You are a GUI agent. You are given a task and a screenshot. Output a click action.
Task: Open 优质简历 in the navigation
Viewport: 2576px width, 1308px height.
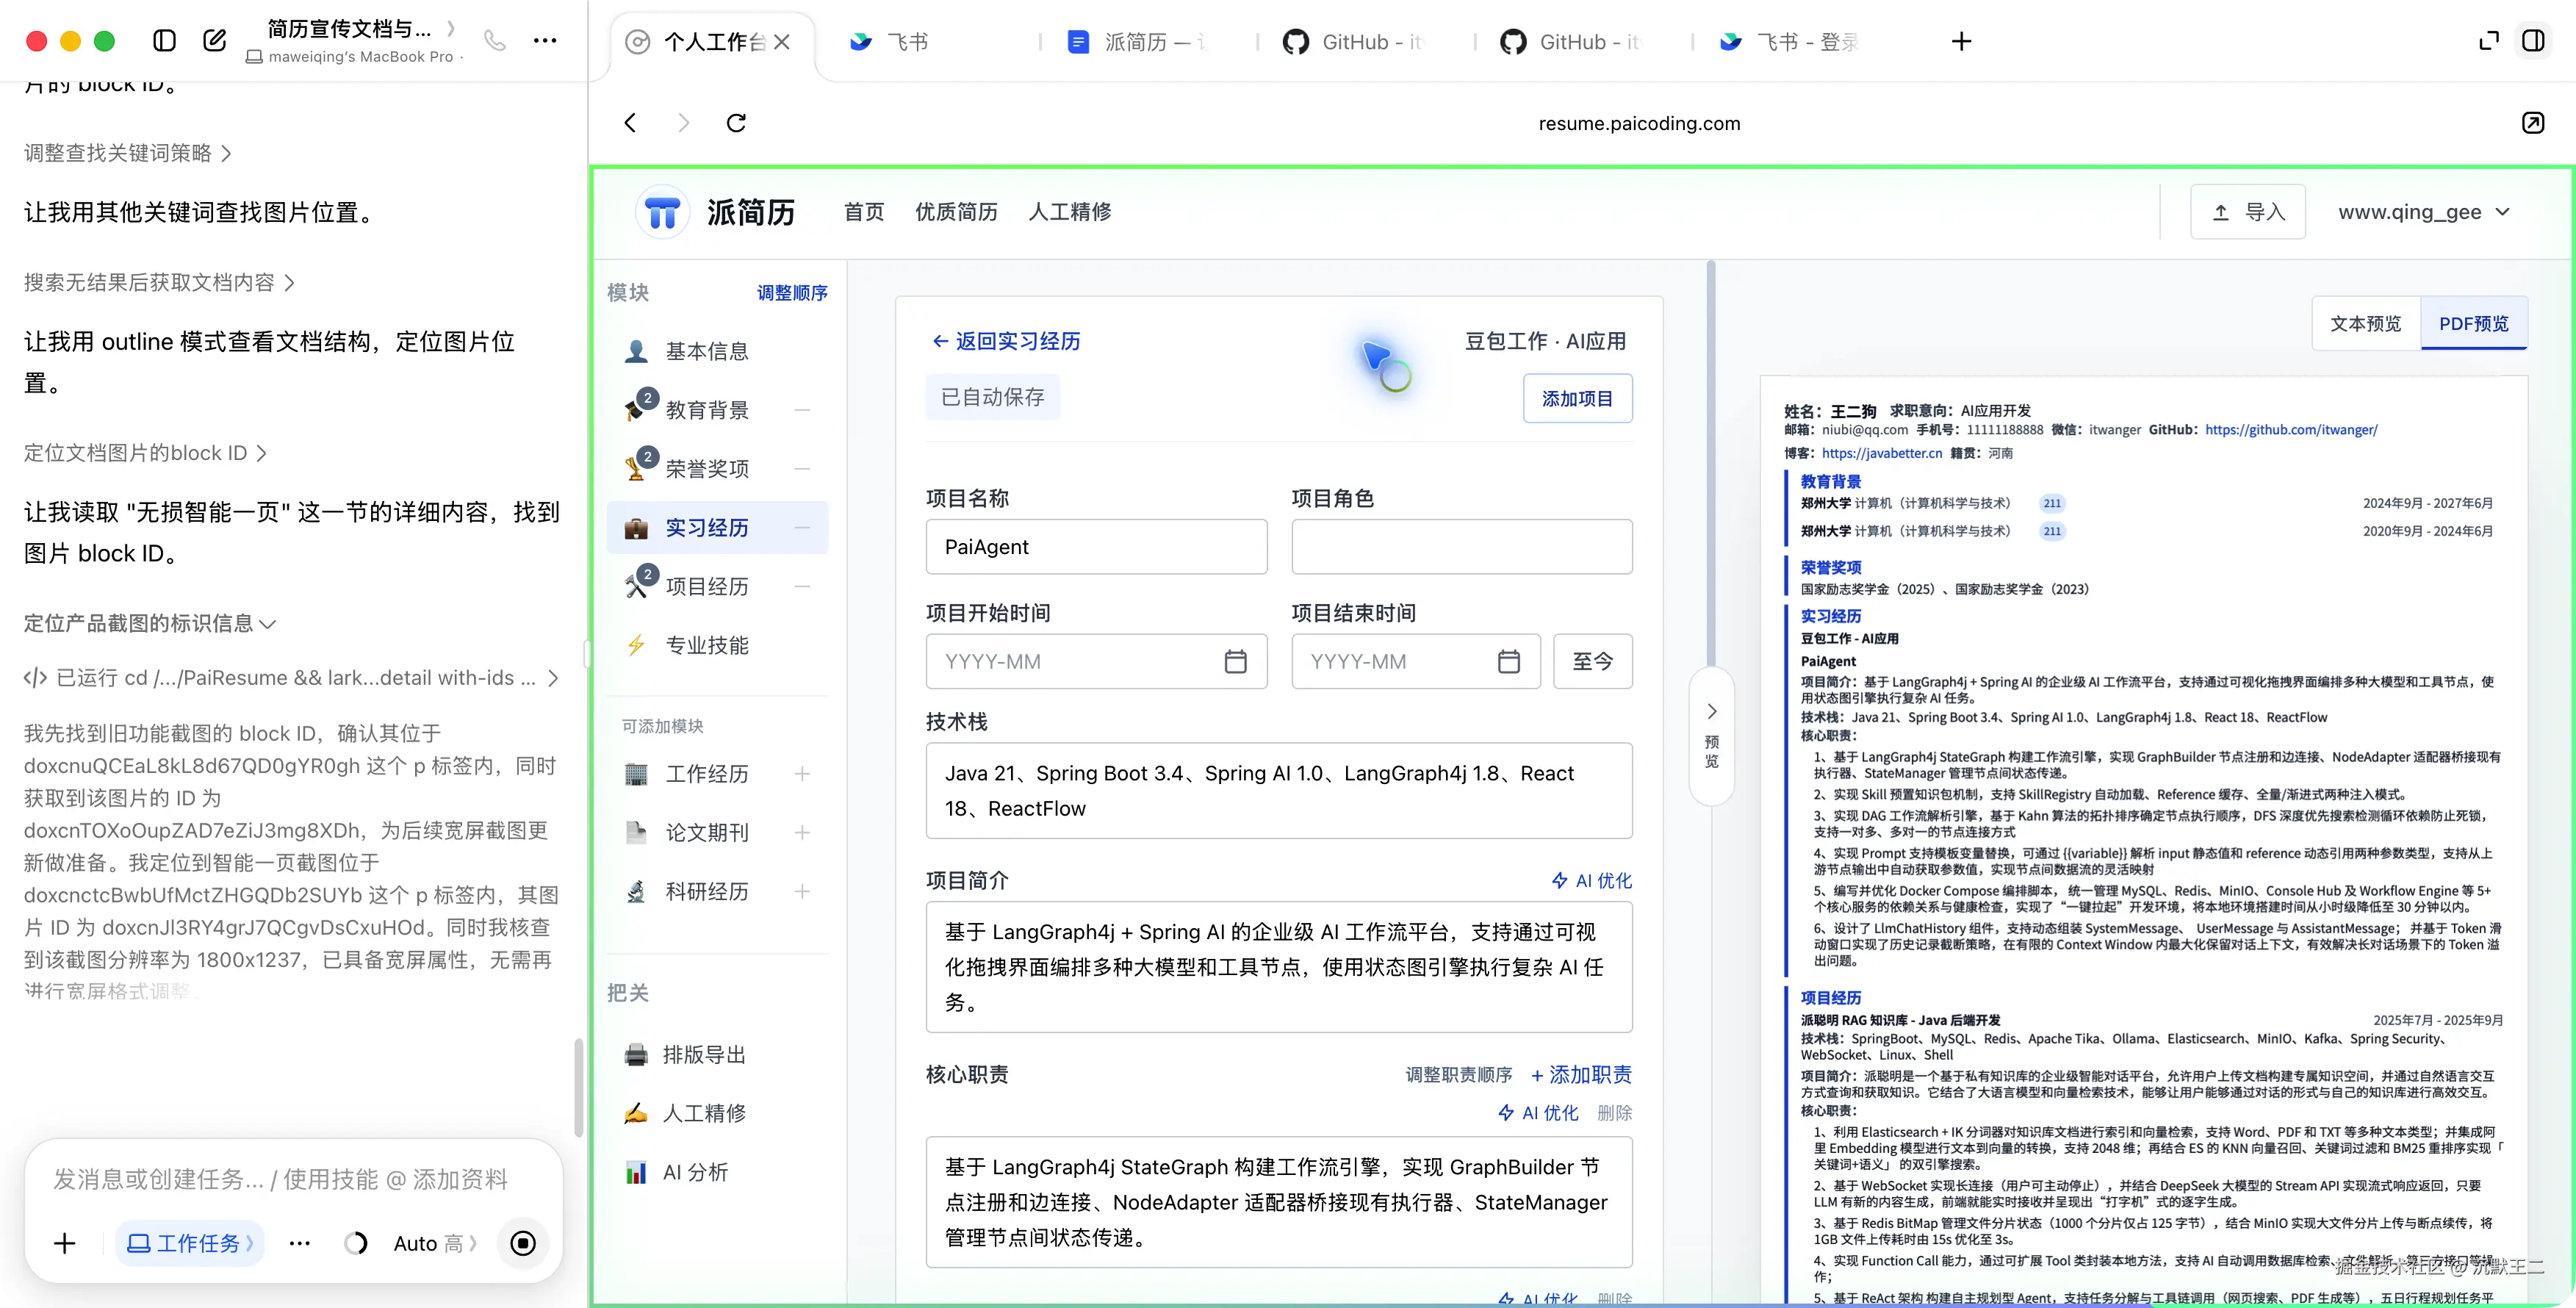click(956, 212)
